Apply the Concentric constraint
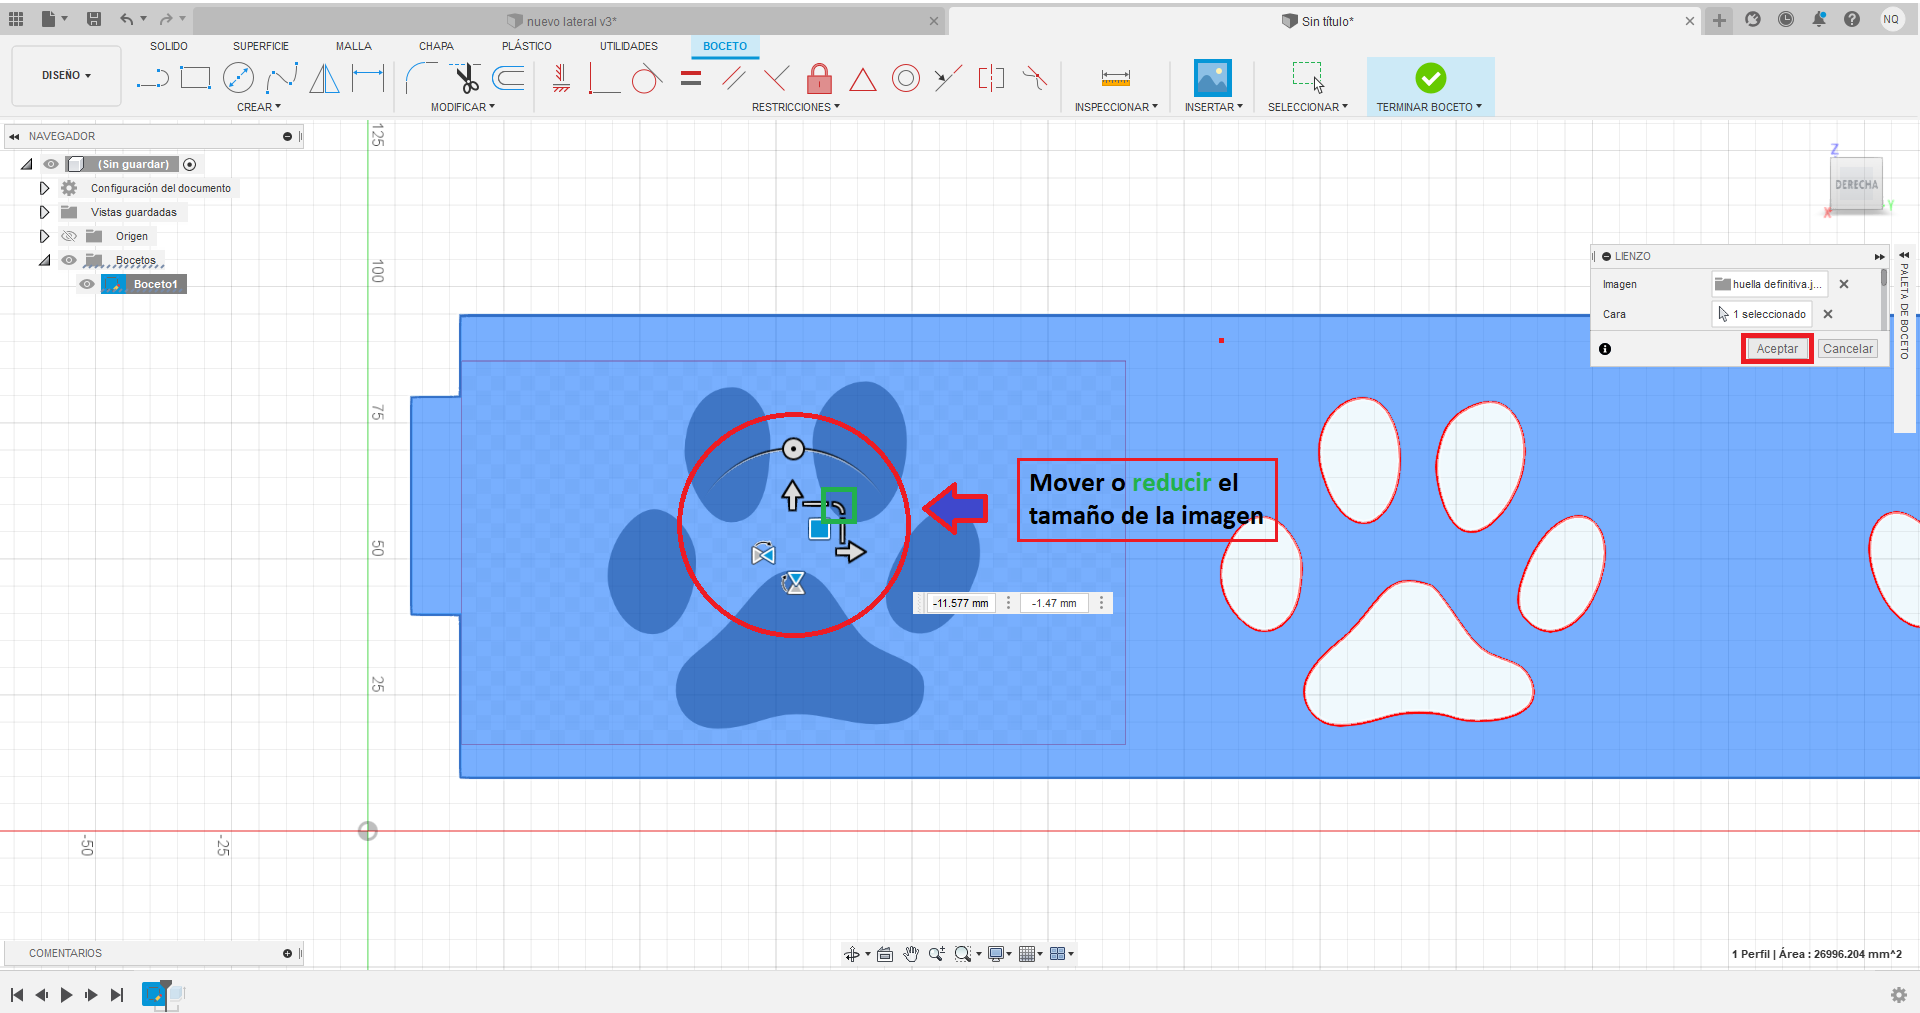Image resolution: width=1920 pixels, height=1013 pixels. point(906,78)
